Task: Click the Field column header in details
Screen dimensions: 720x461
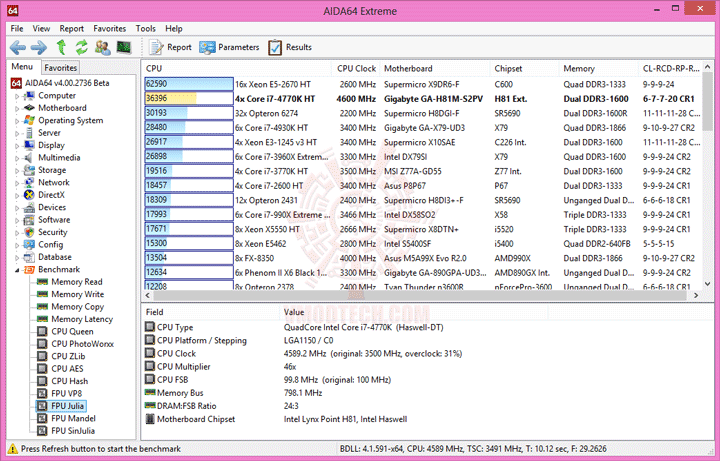Action: (211, 312)
